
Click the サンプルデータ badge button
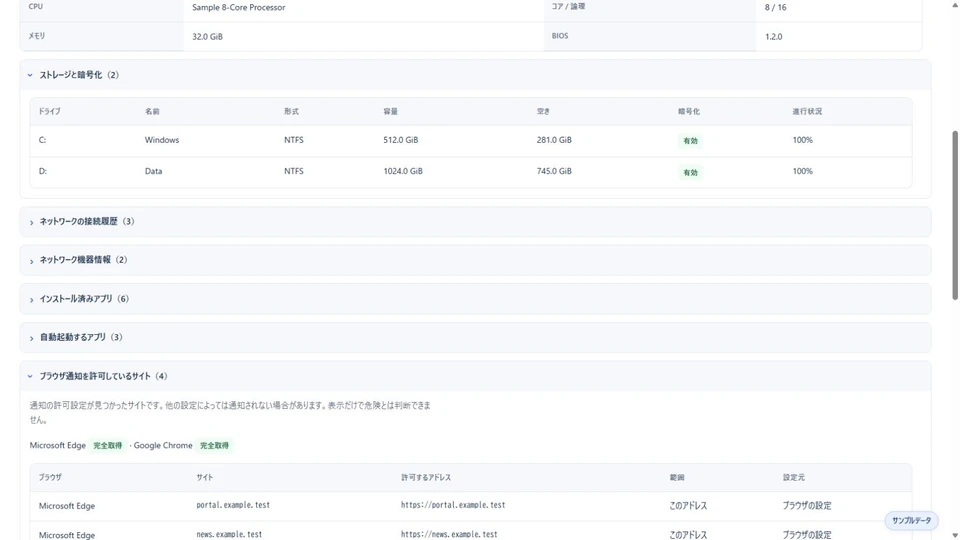coord(911,520)
